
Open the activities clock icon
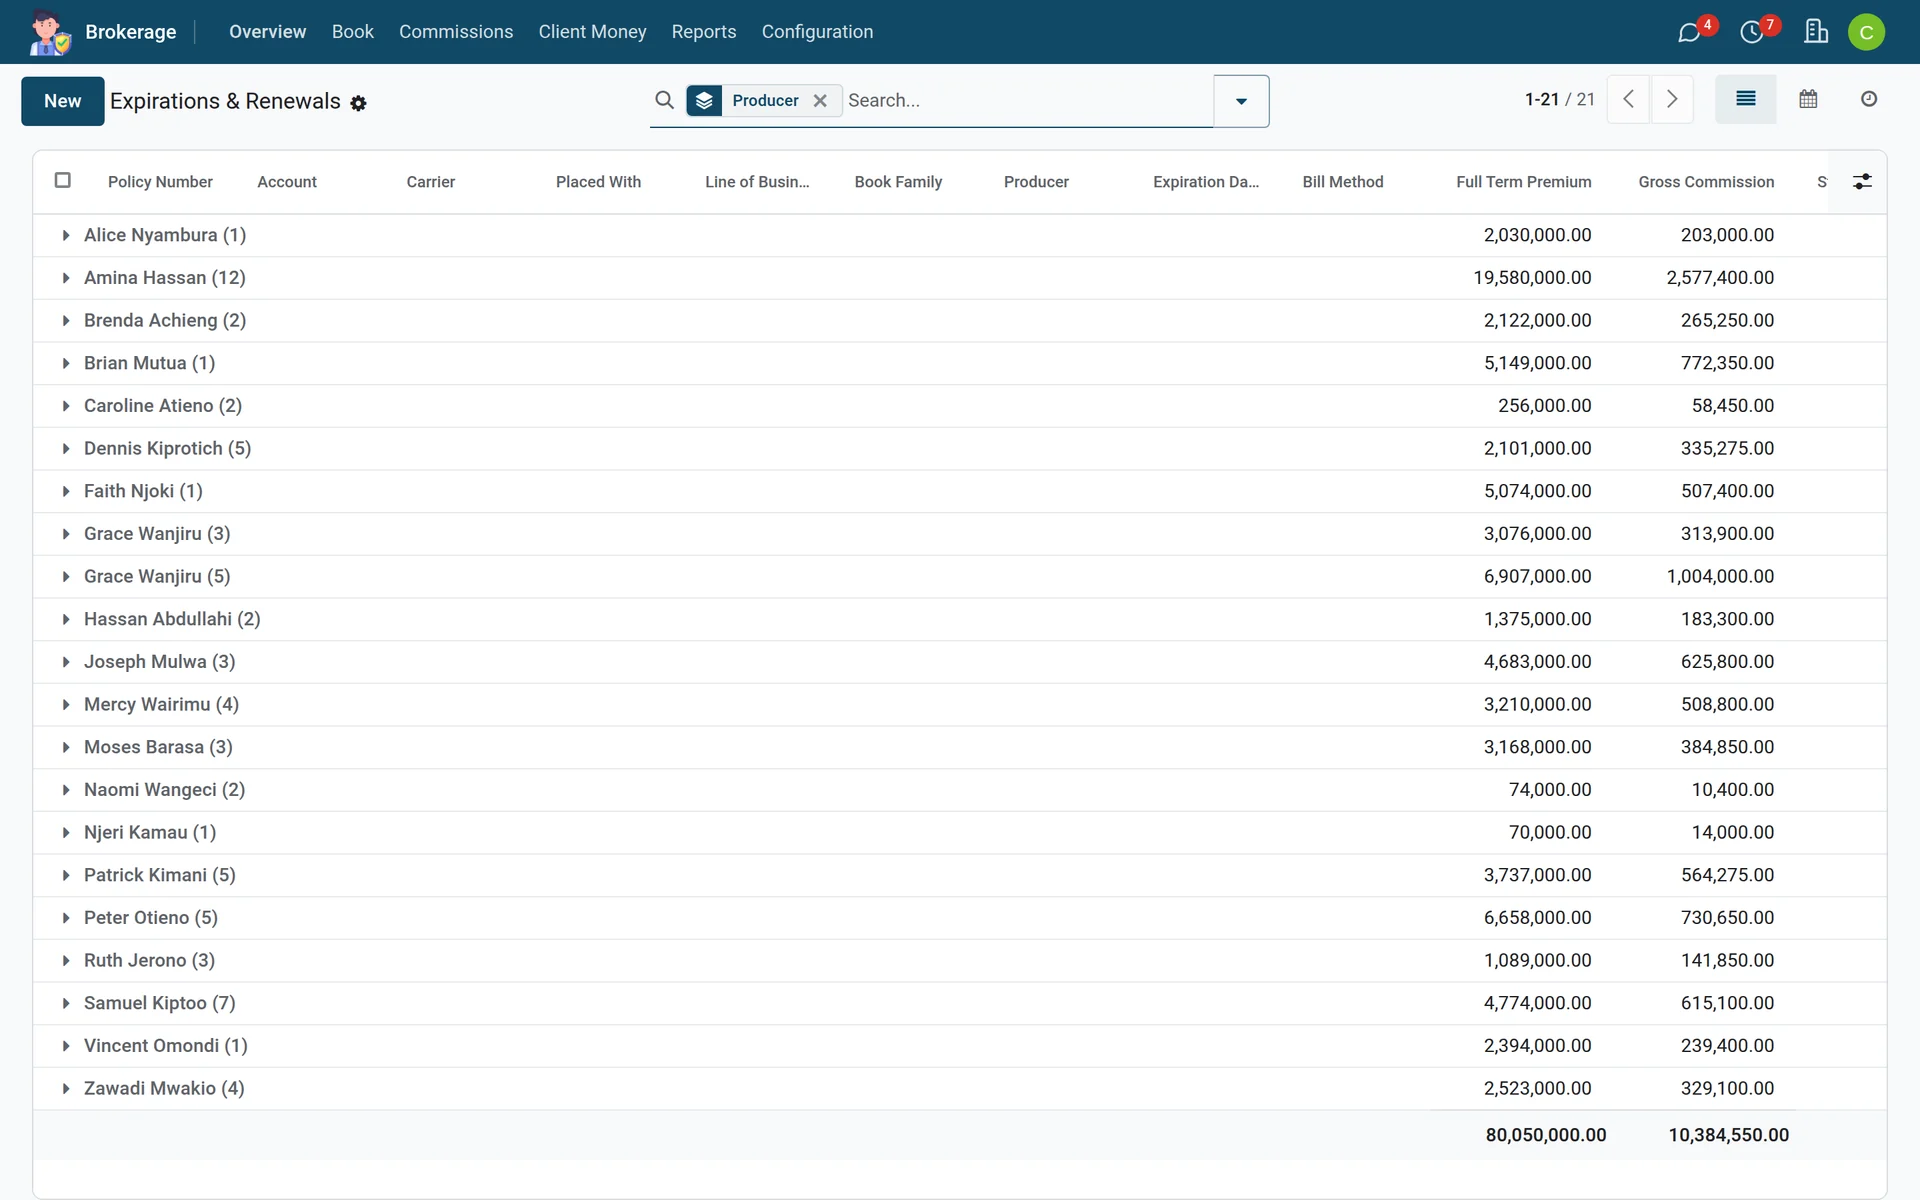[x=1751, y=33]
